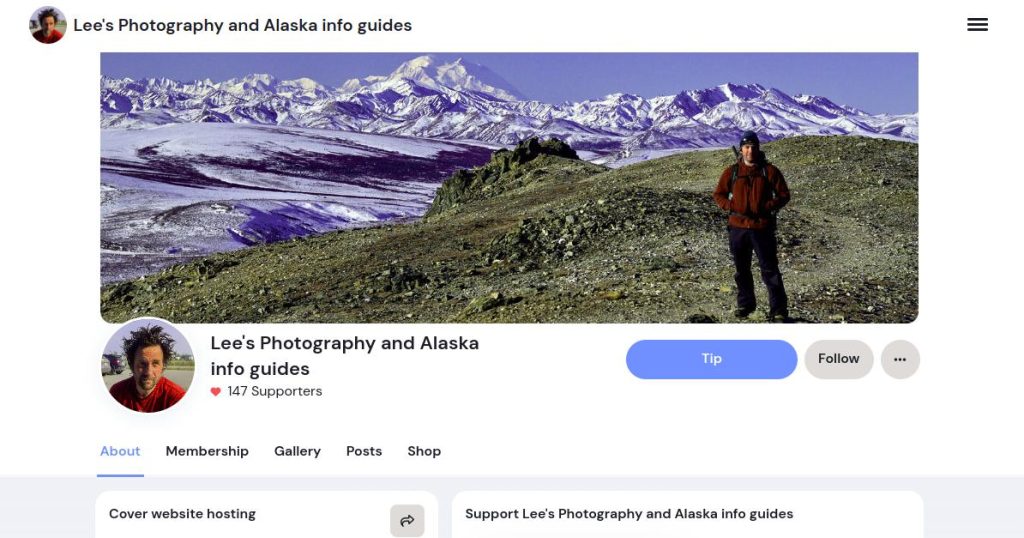The height and width of the screenshot is (538, 1024).
Task: Switch to the Membership tab
Action: click(x=207, y=451)
